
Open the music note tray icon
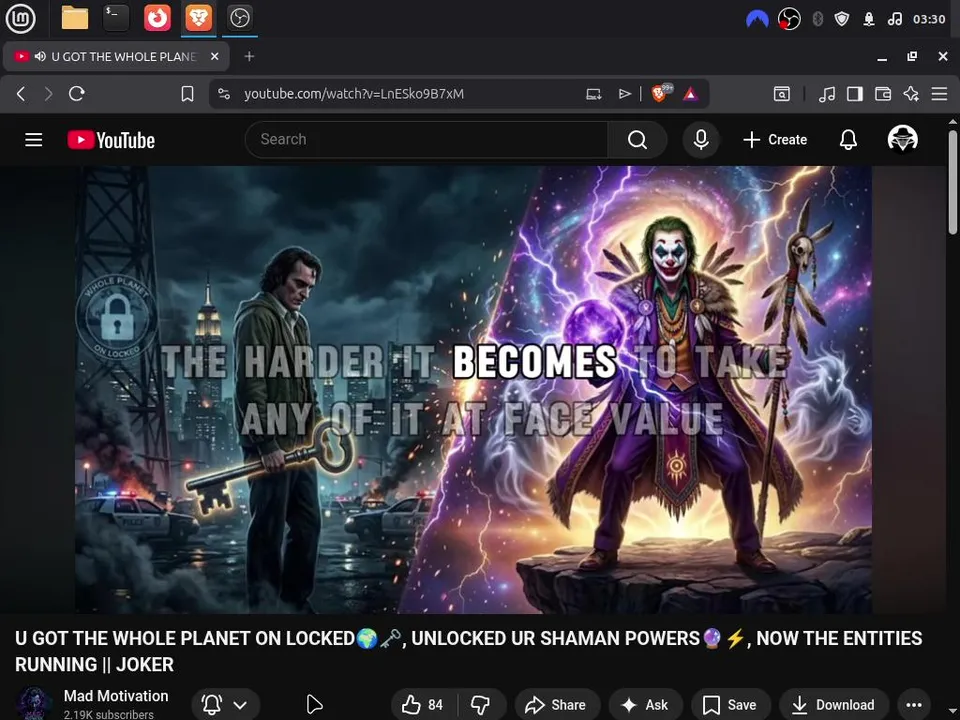click(894, 19)
